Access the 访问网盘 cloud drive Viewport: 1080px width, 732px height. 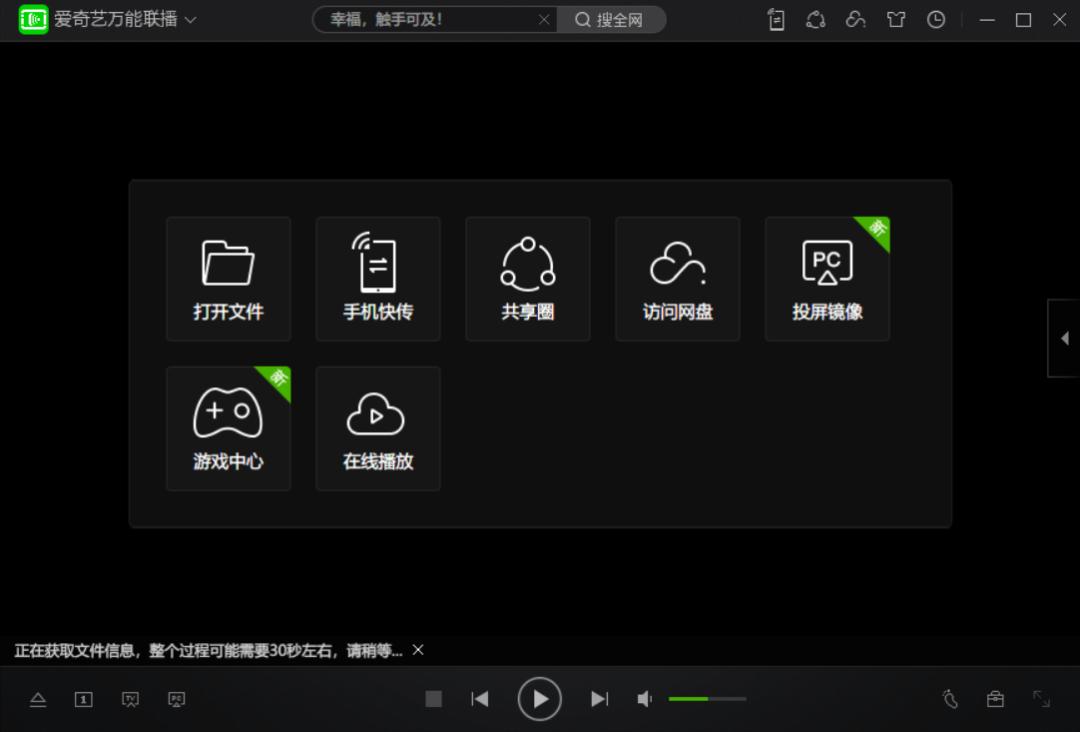(x=677, y=278)
